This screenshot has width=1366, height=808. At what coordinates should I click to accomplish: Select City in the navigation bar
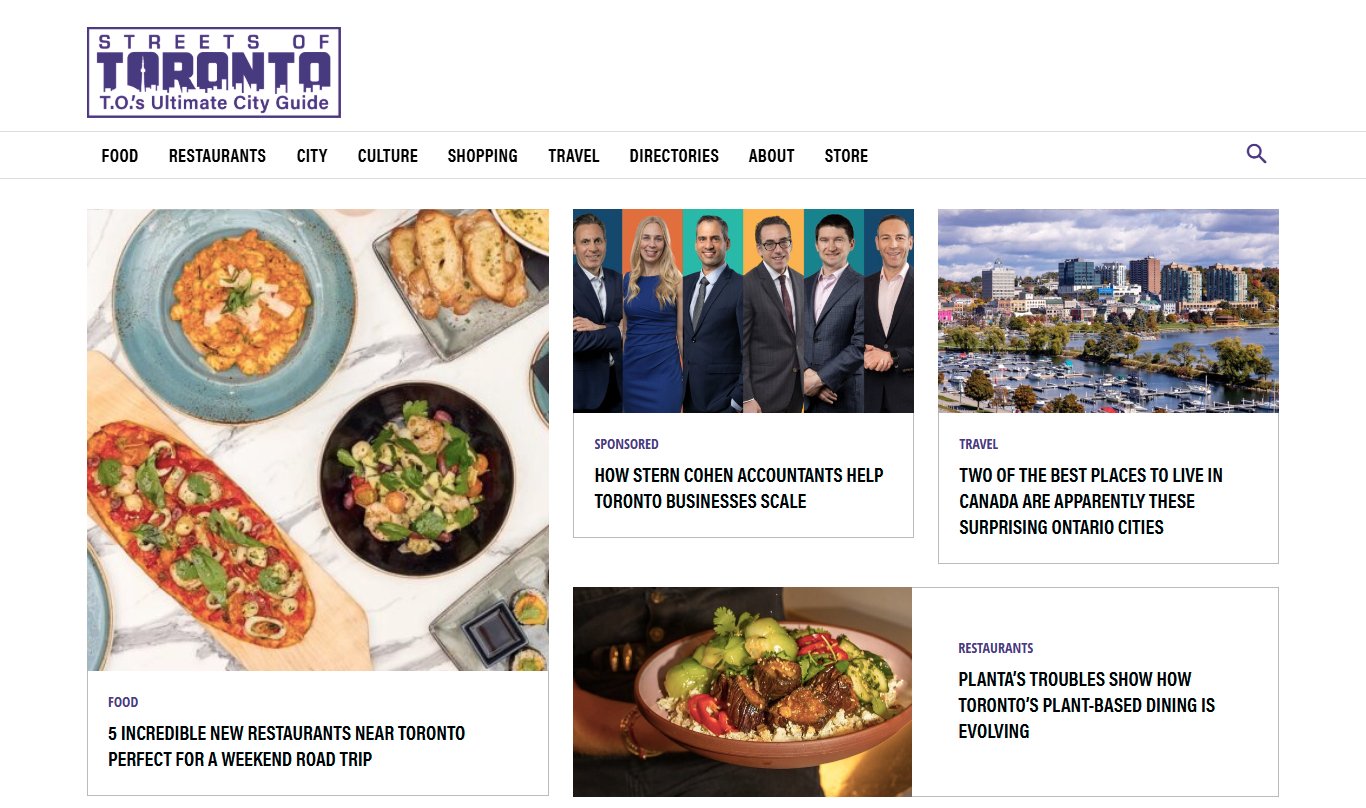(312, 156)
